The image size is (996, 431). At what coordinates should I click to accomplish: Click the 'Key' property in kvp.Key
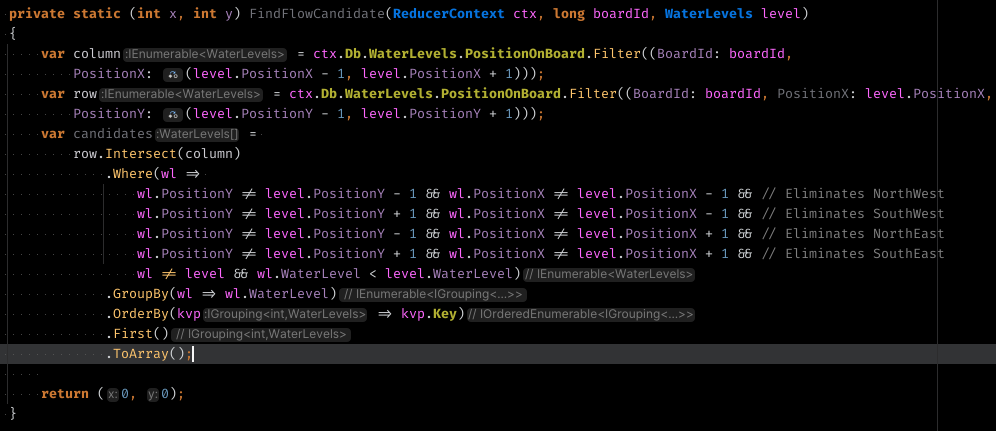click(445, 314)
